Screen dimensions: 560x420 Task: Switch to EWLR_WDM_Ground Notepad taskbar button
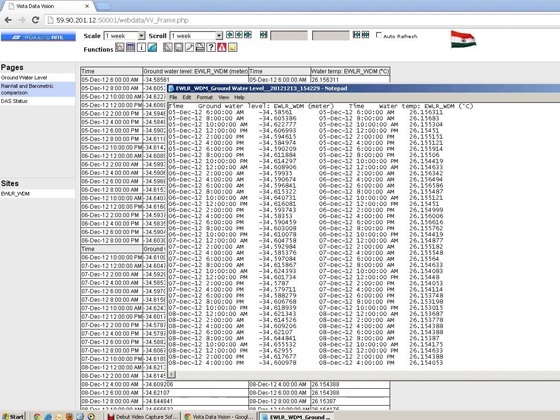(295, 416)
